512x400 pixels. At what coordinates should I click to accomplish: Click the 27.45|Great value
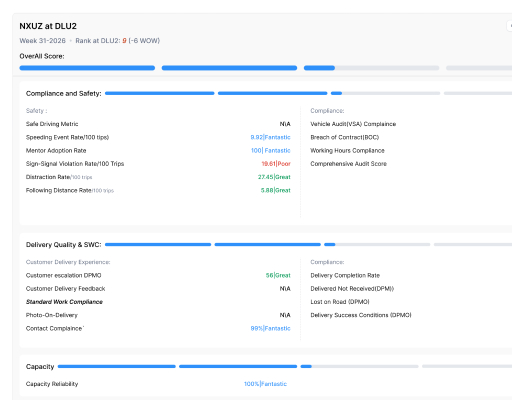pyautogui.click(x=274, y=177)
